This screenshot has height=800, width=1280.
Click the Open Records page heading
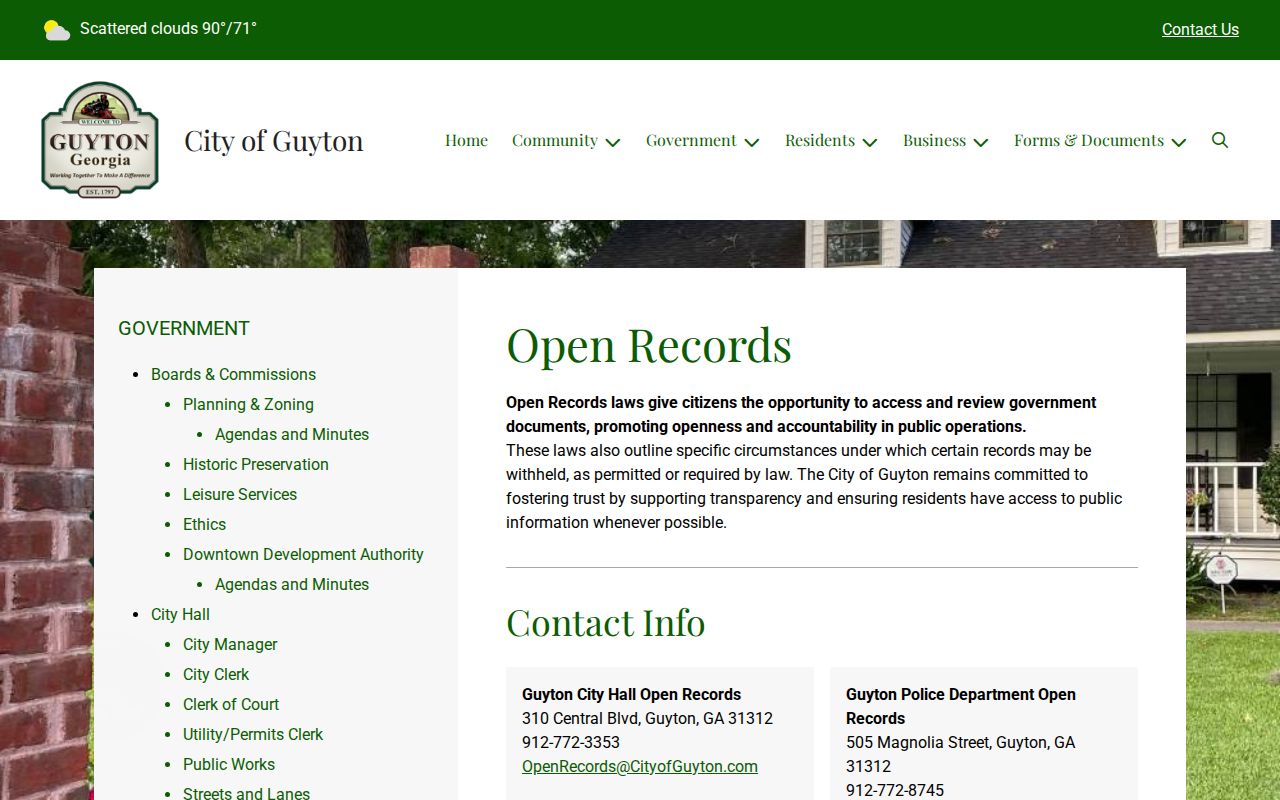[649, 344]
